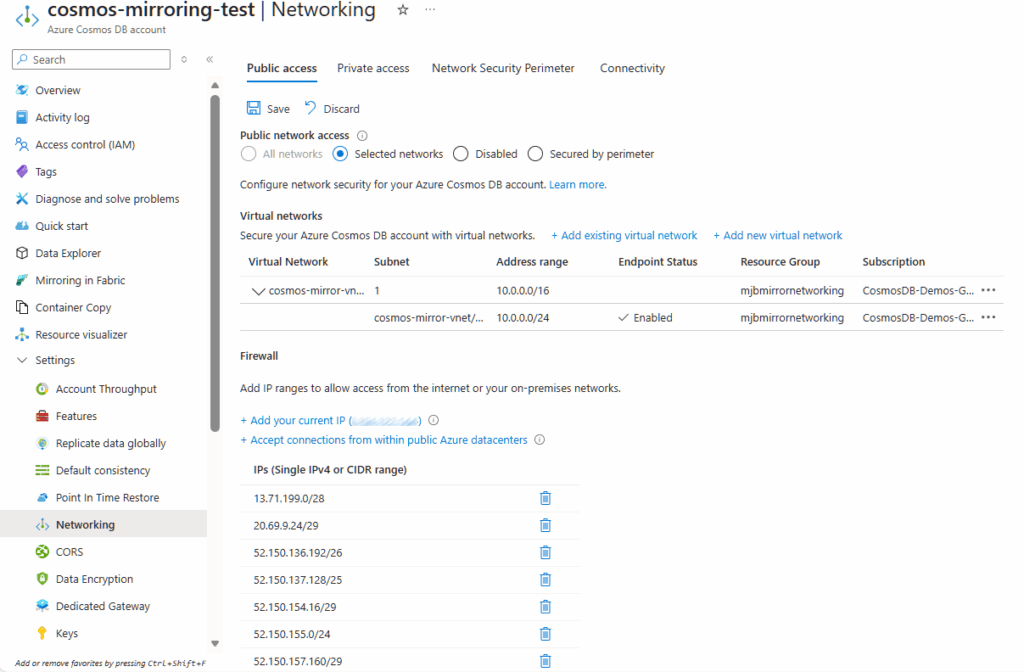Select the Disabled radio option
Viewport: 1024px width, 672px height.
click(461, 154)
